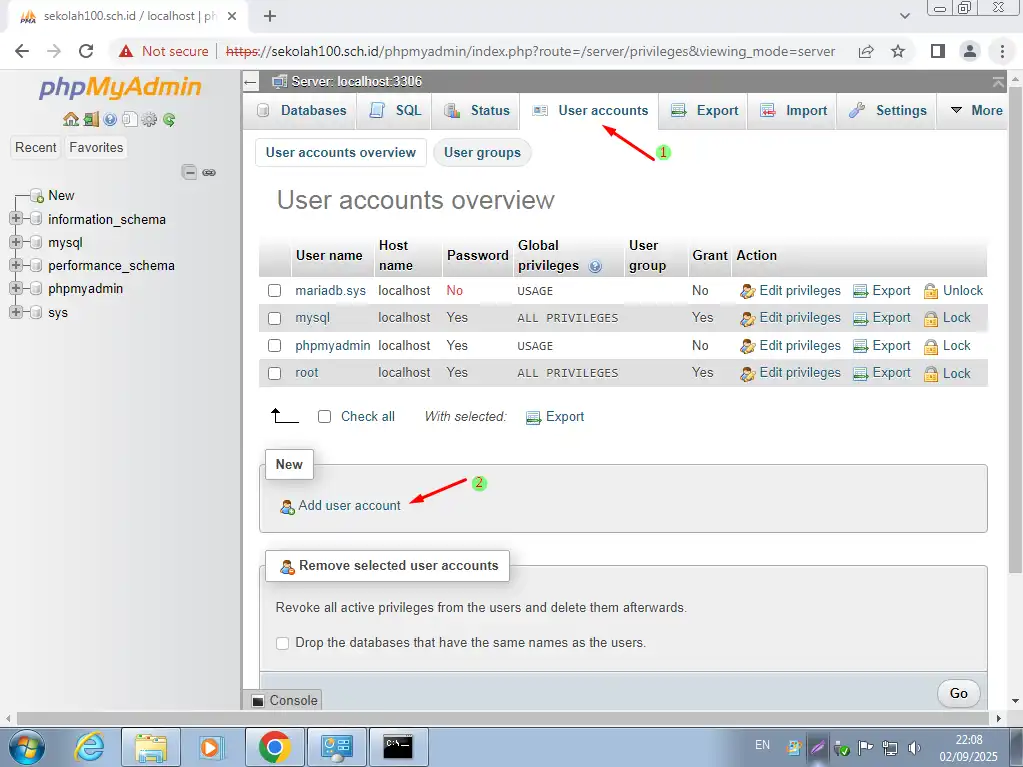Image resolution: width=1023 pixels, height=767 pixels.
Task: Open phpMyAdmin documentation help icon
Action: [110, 119]
